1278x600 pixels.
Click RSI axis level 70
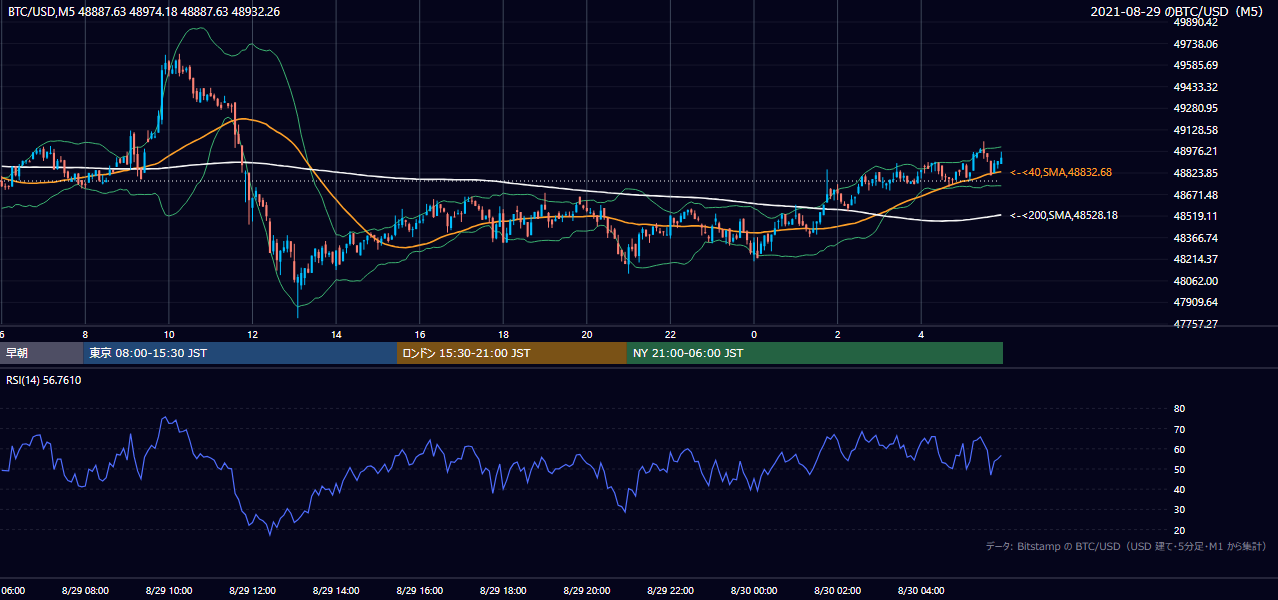[x=1180, y=429]
